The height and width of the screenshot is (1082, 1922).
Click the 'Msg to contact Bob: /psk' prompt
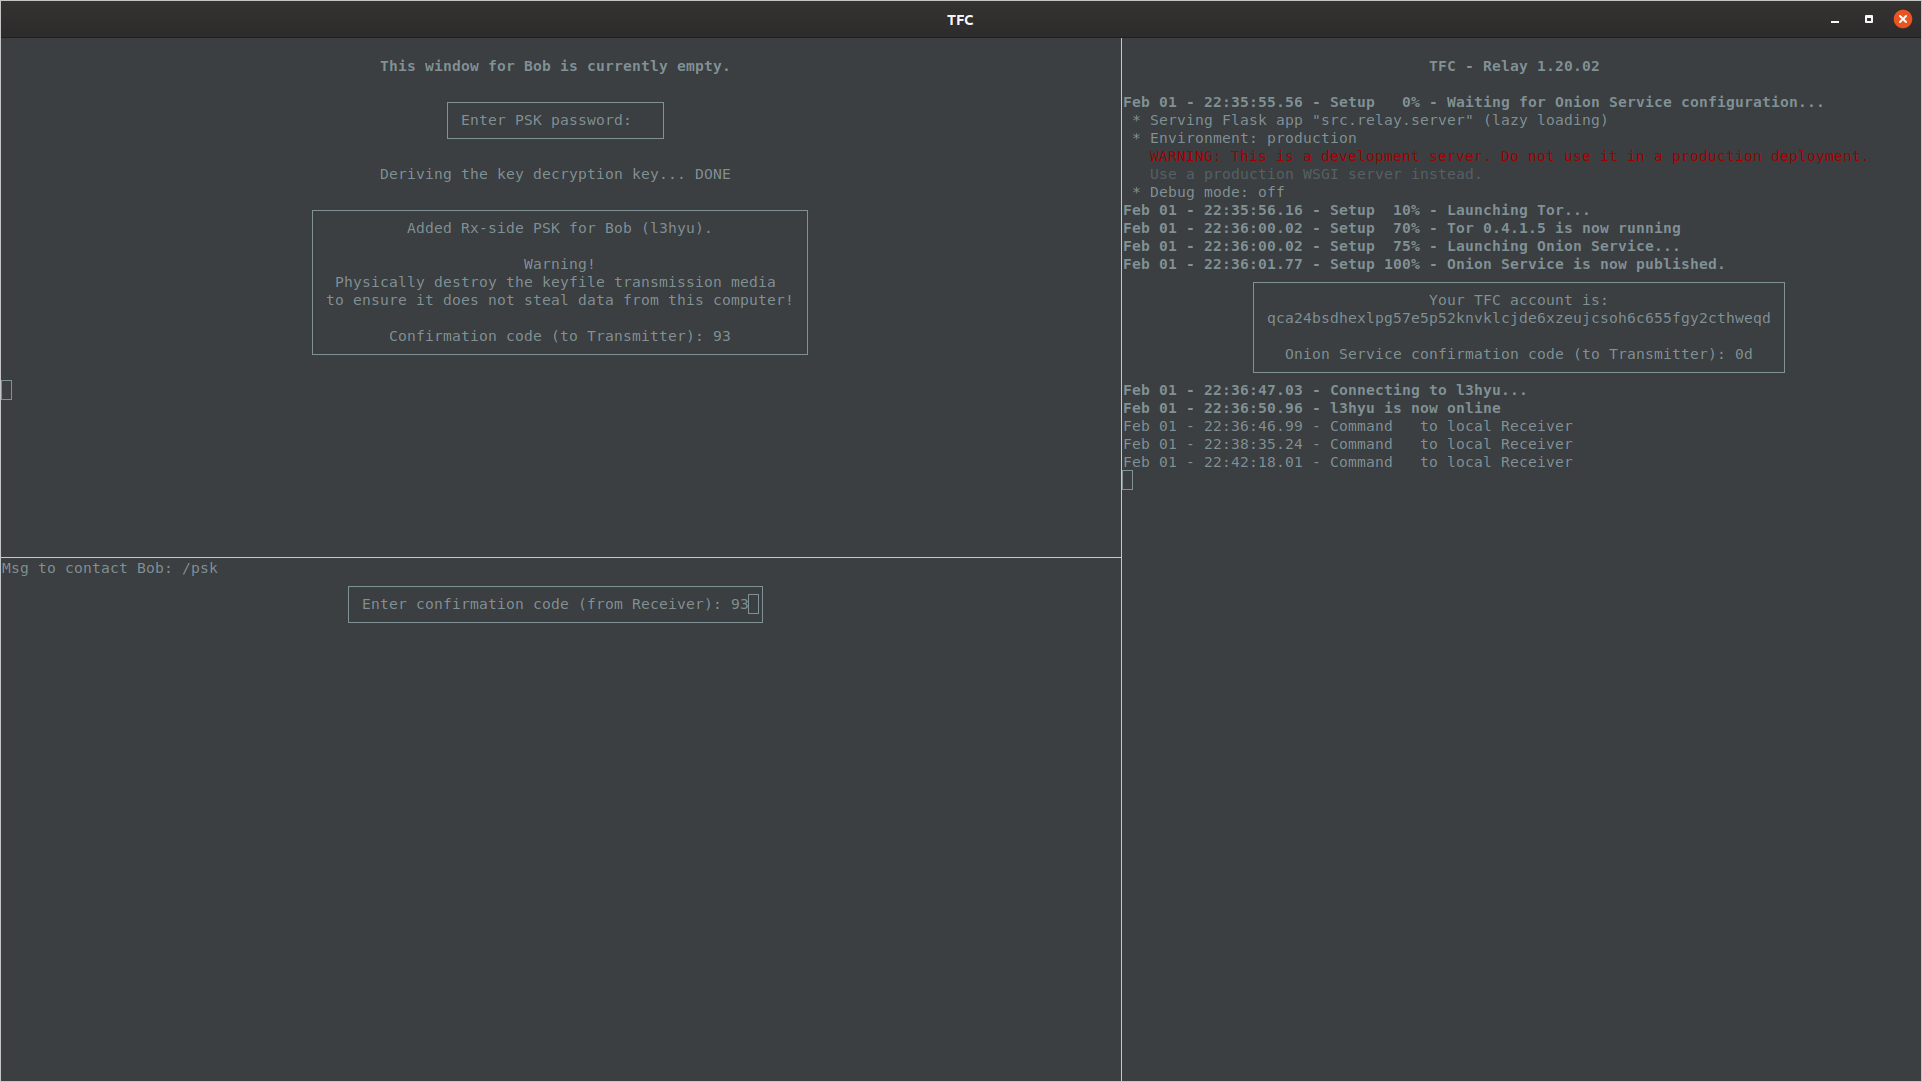[110, 568]
